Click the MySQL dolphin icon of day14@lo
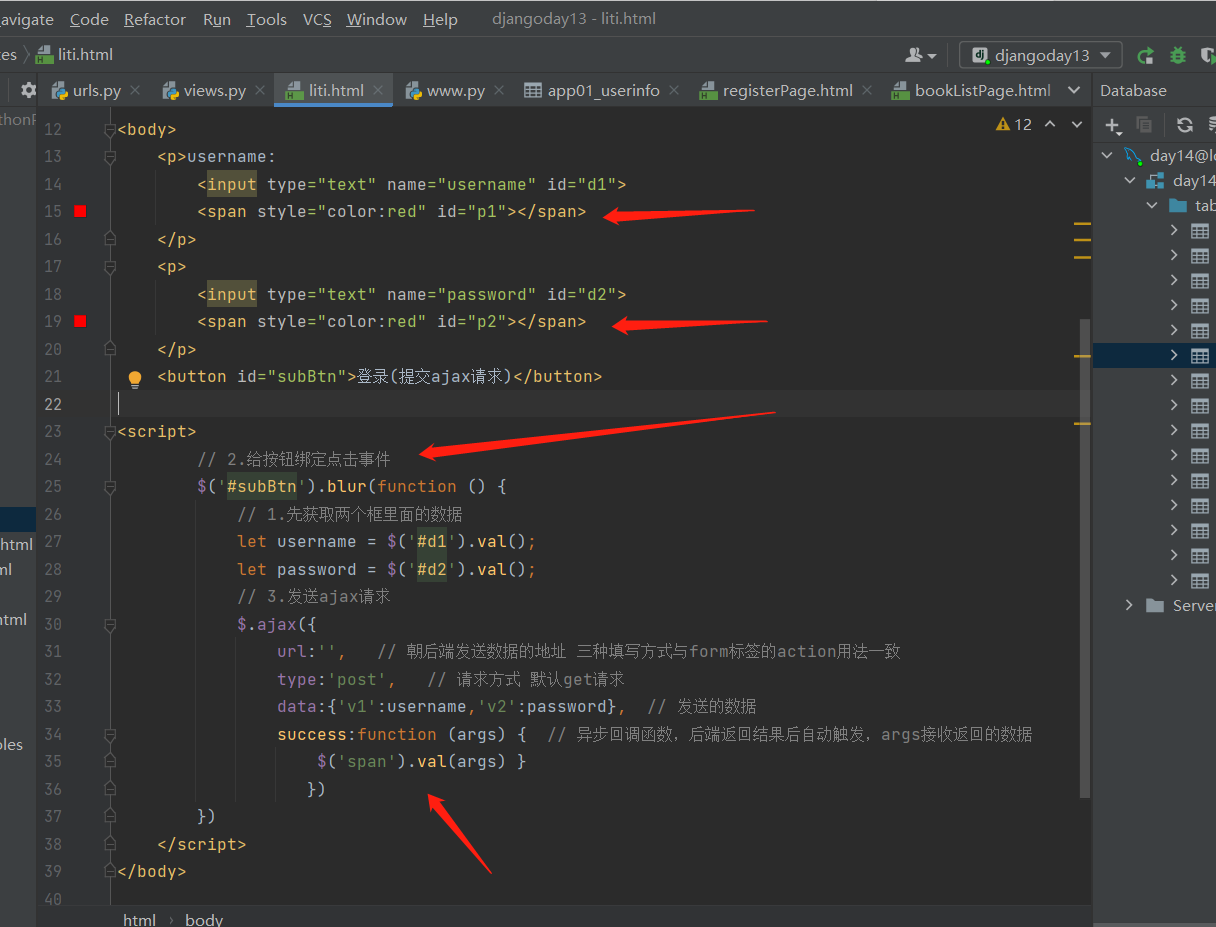Screen dimensions: 1216x927 click(1133, 155)
